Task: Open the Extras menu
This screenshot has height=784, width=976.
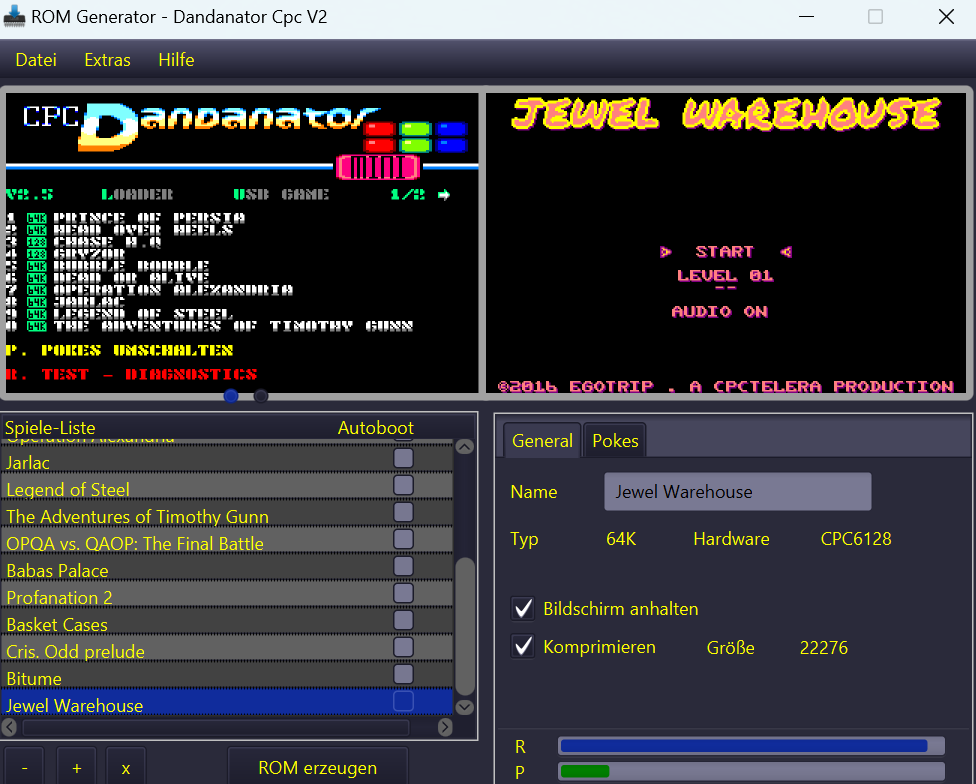Action: coord(107,60)
